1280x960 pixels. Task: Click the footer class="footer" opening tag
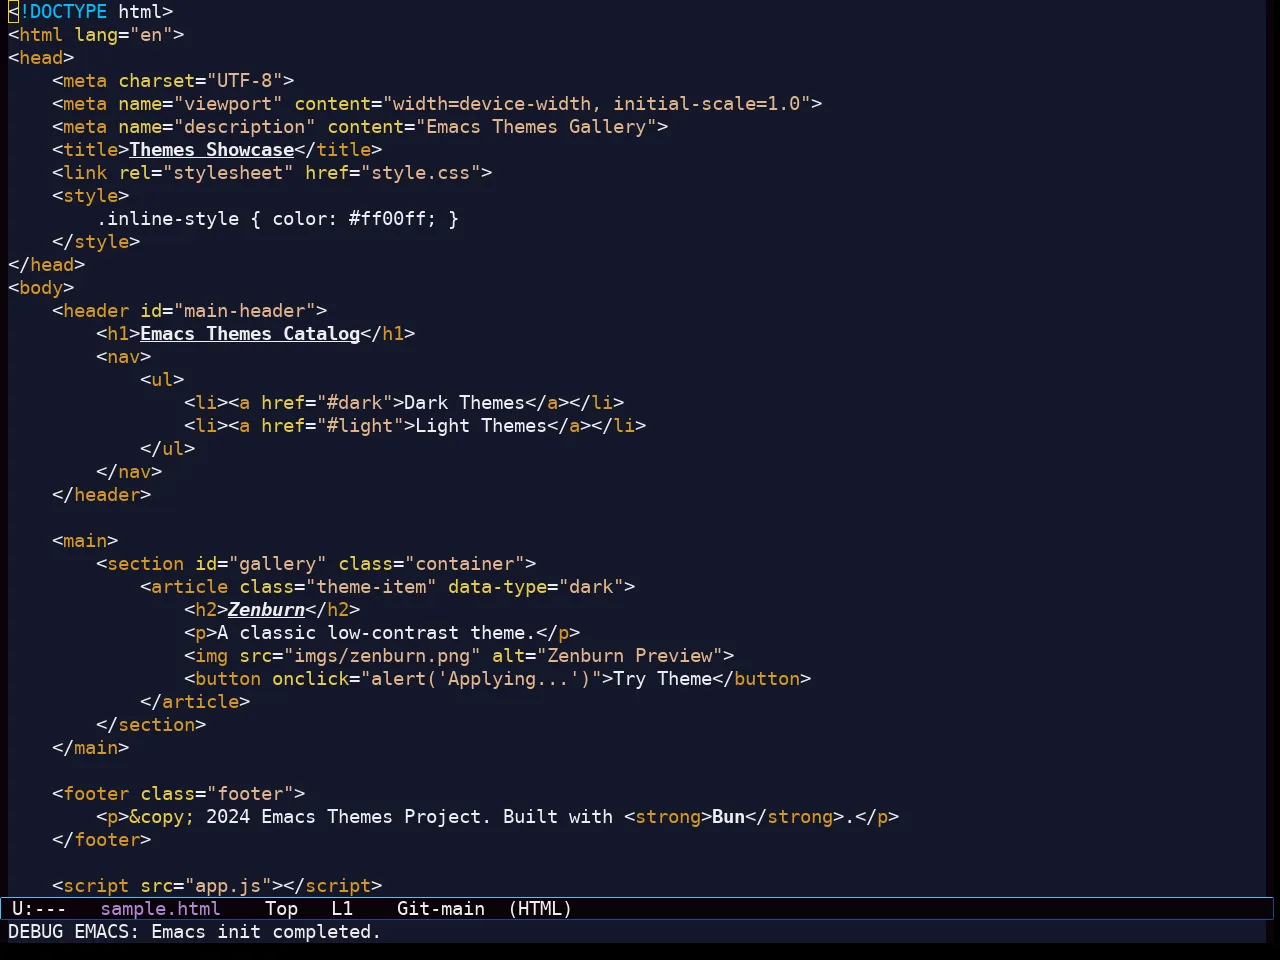179,794
